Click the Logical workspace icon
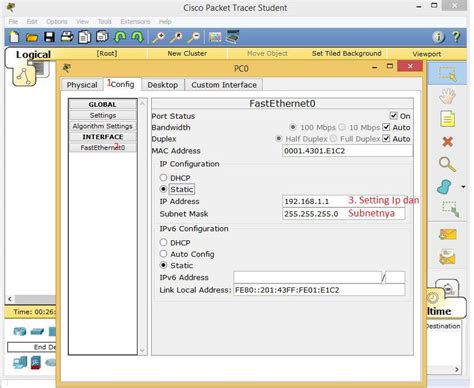Image resolution: width=474 pixels, height=388 pixels. point(24,76)
